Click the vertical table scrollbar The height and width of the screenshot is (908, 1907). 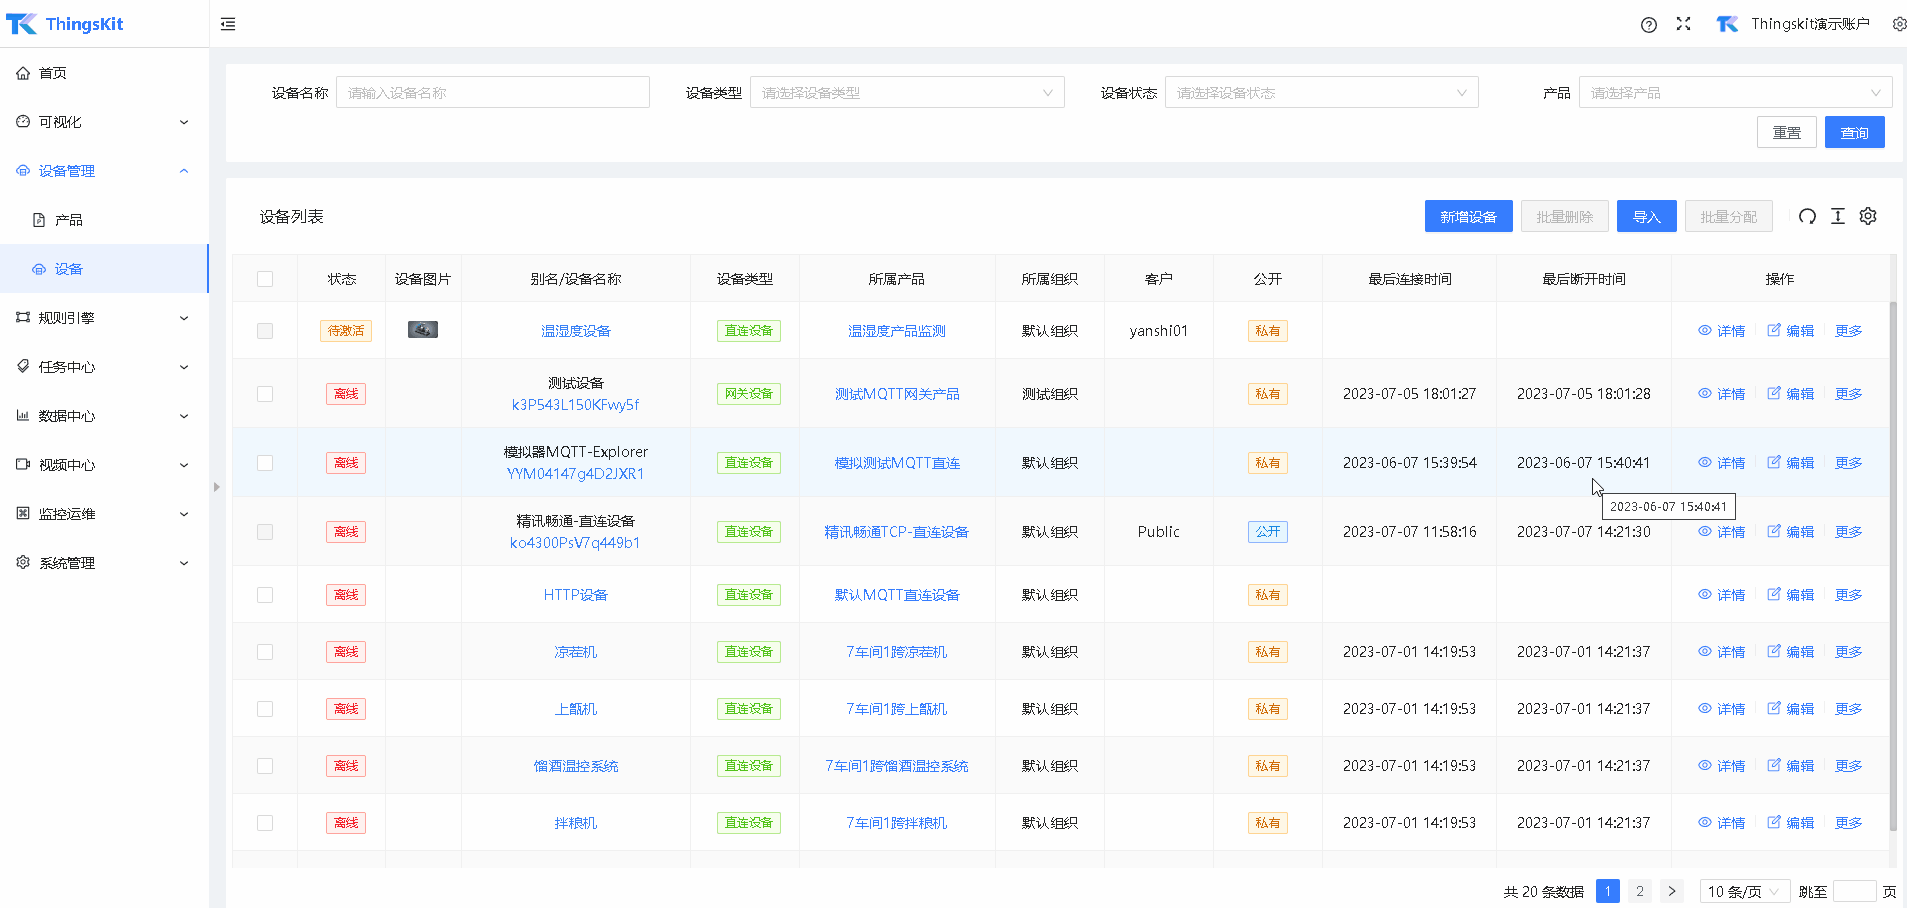pos(1893,566)
